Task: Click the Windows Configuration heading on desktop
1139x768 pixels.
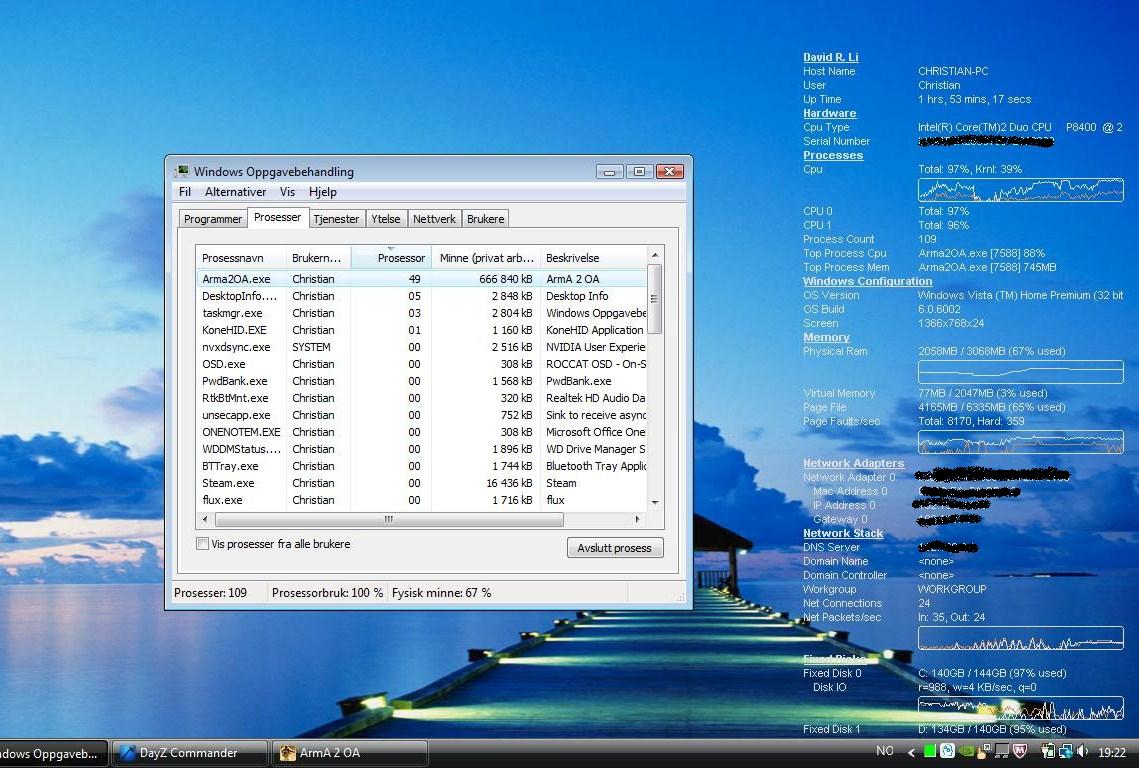Action: tap(867, 281)
